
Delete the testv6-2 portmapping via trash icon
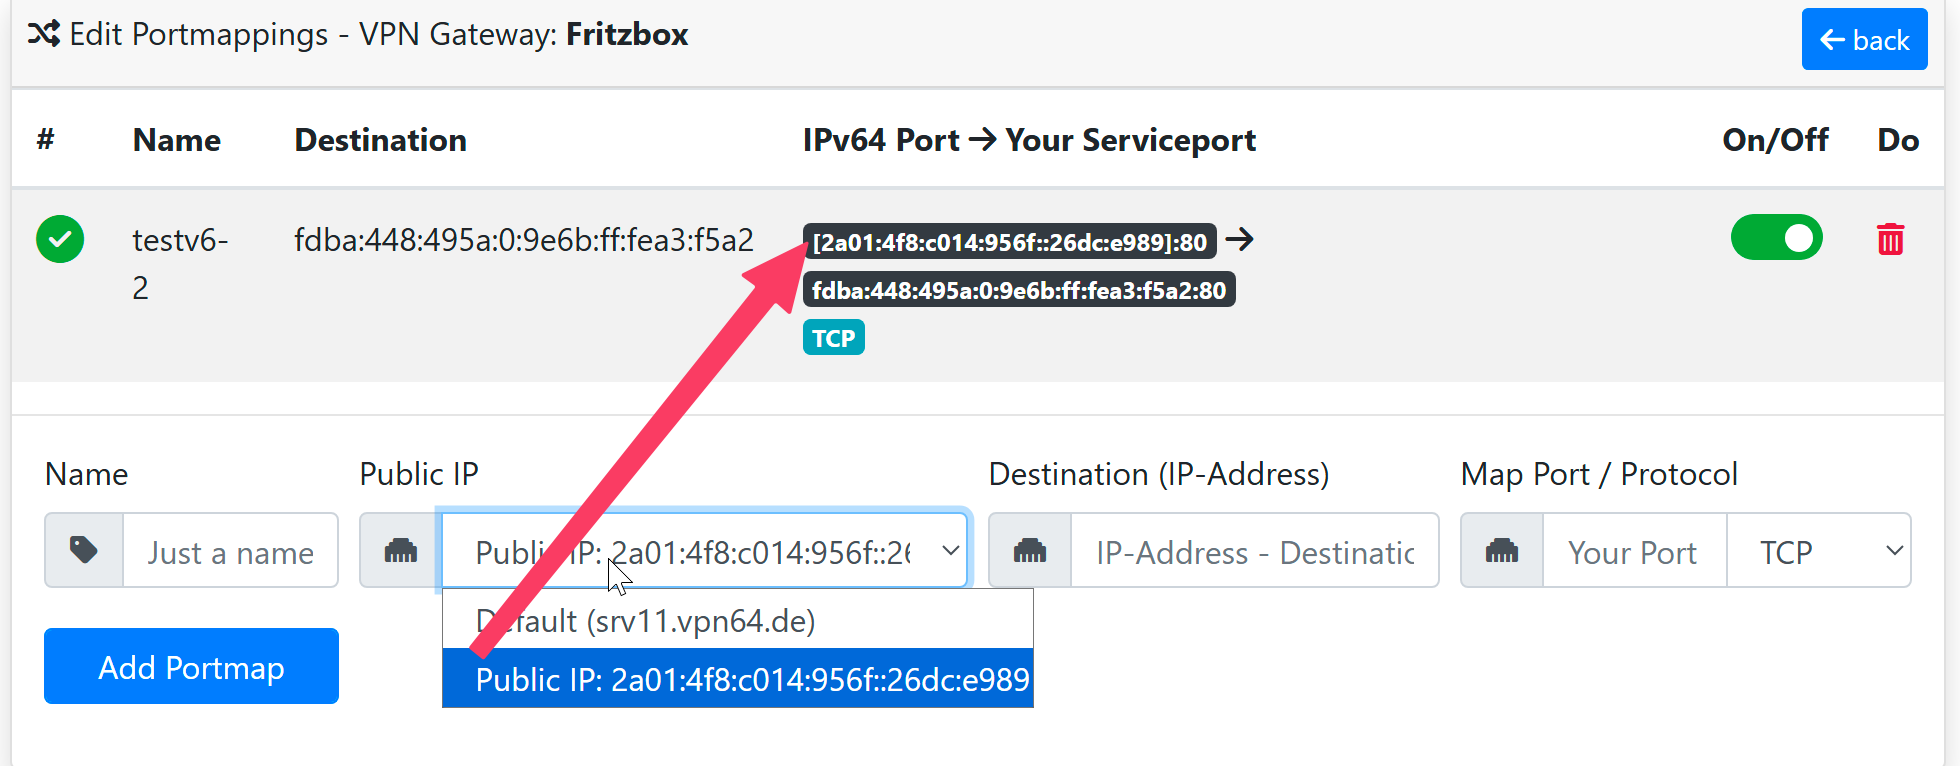1890,240
